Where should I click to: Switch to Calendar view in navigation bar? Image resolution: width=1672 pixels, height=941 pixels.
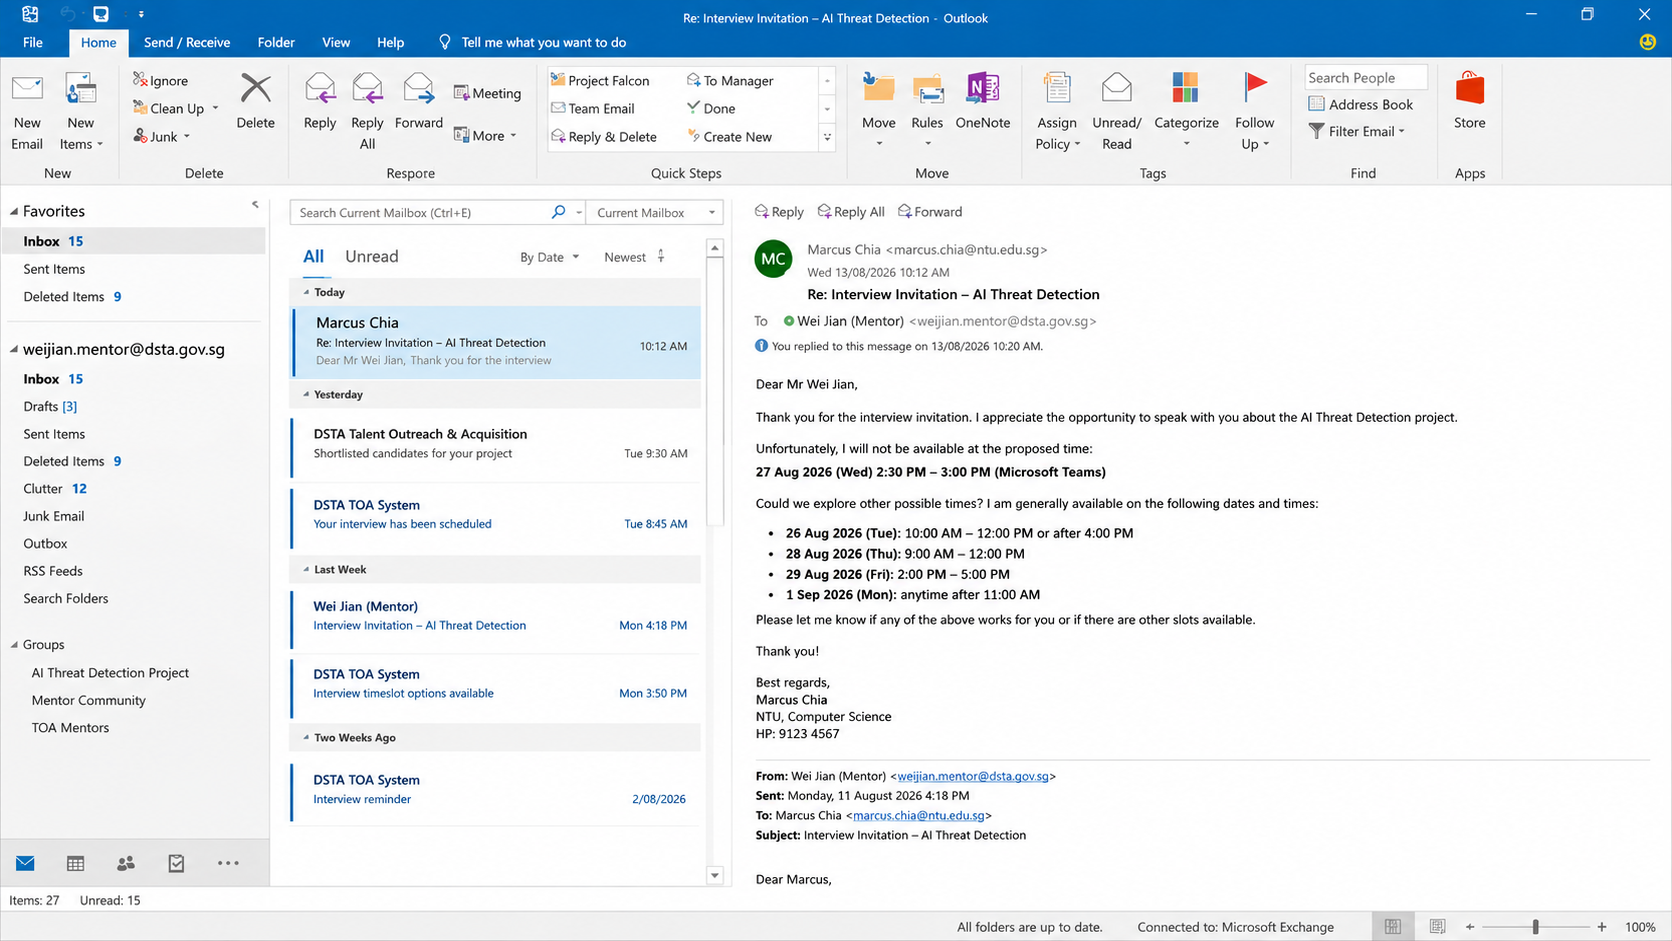point(75,863)
